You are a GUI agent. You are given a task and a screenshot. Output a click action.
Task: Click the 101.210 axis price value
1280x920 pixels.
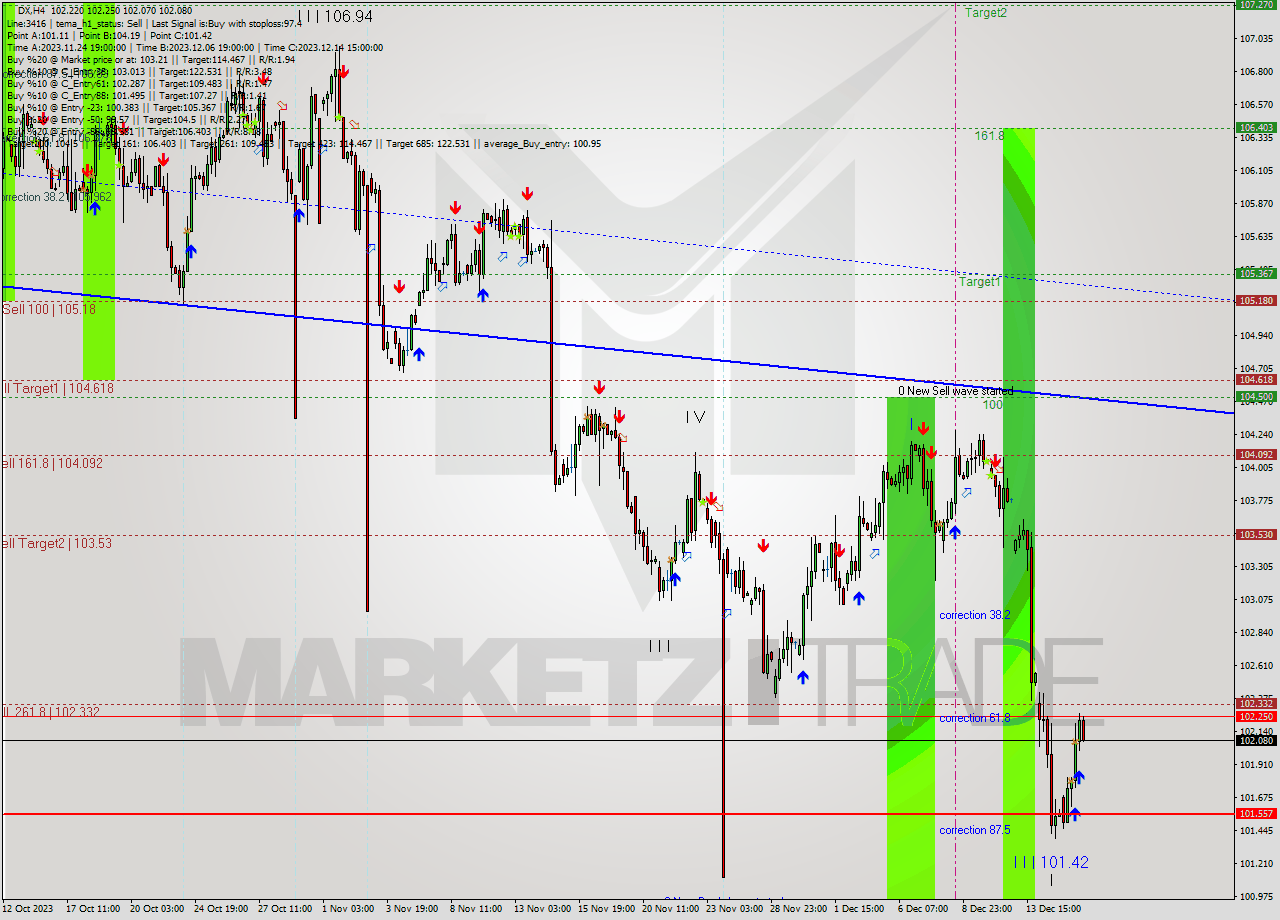point(1257,863)
